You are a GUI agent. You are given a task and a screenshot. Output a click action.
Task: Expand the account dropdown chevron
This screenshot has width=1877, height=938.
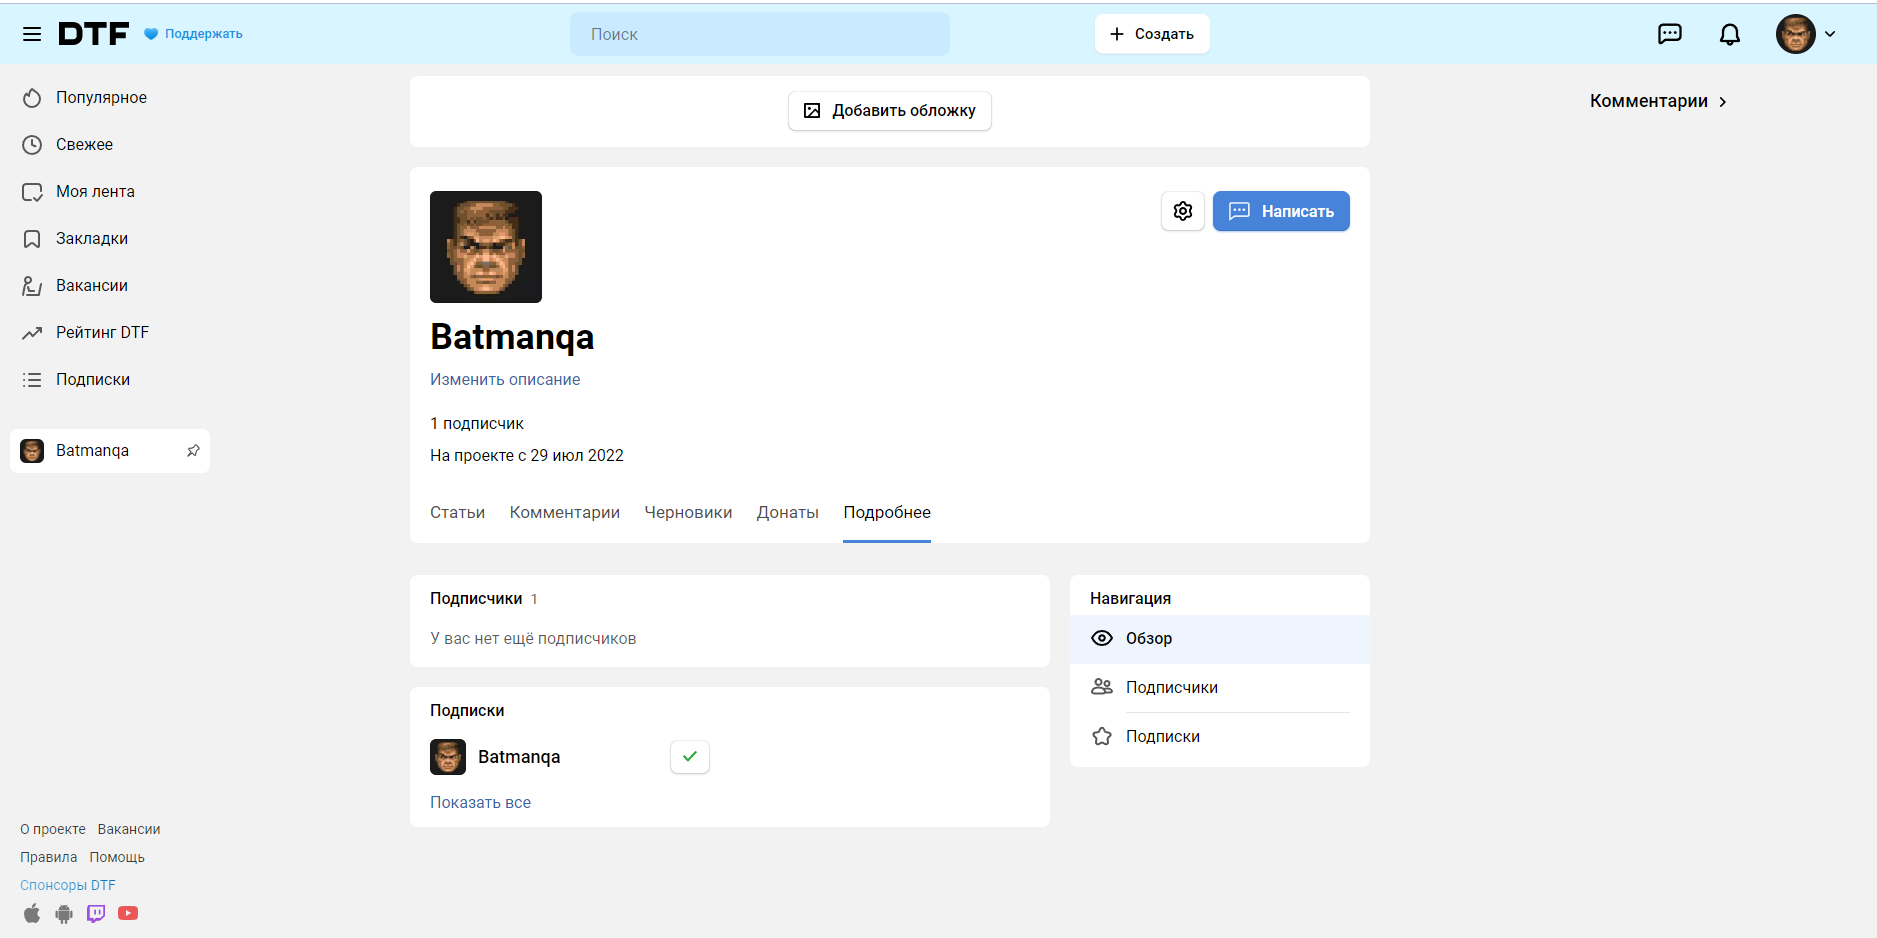pyautogui.click(x=1830, y=34)
